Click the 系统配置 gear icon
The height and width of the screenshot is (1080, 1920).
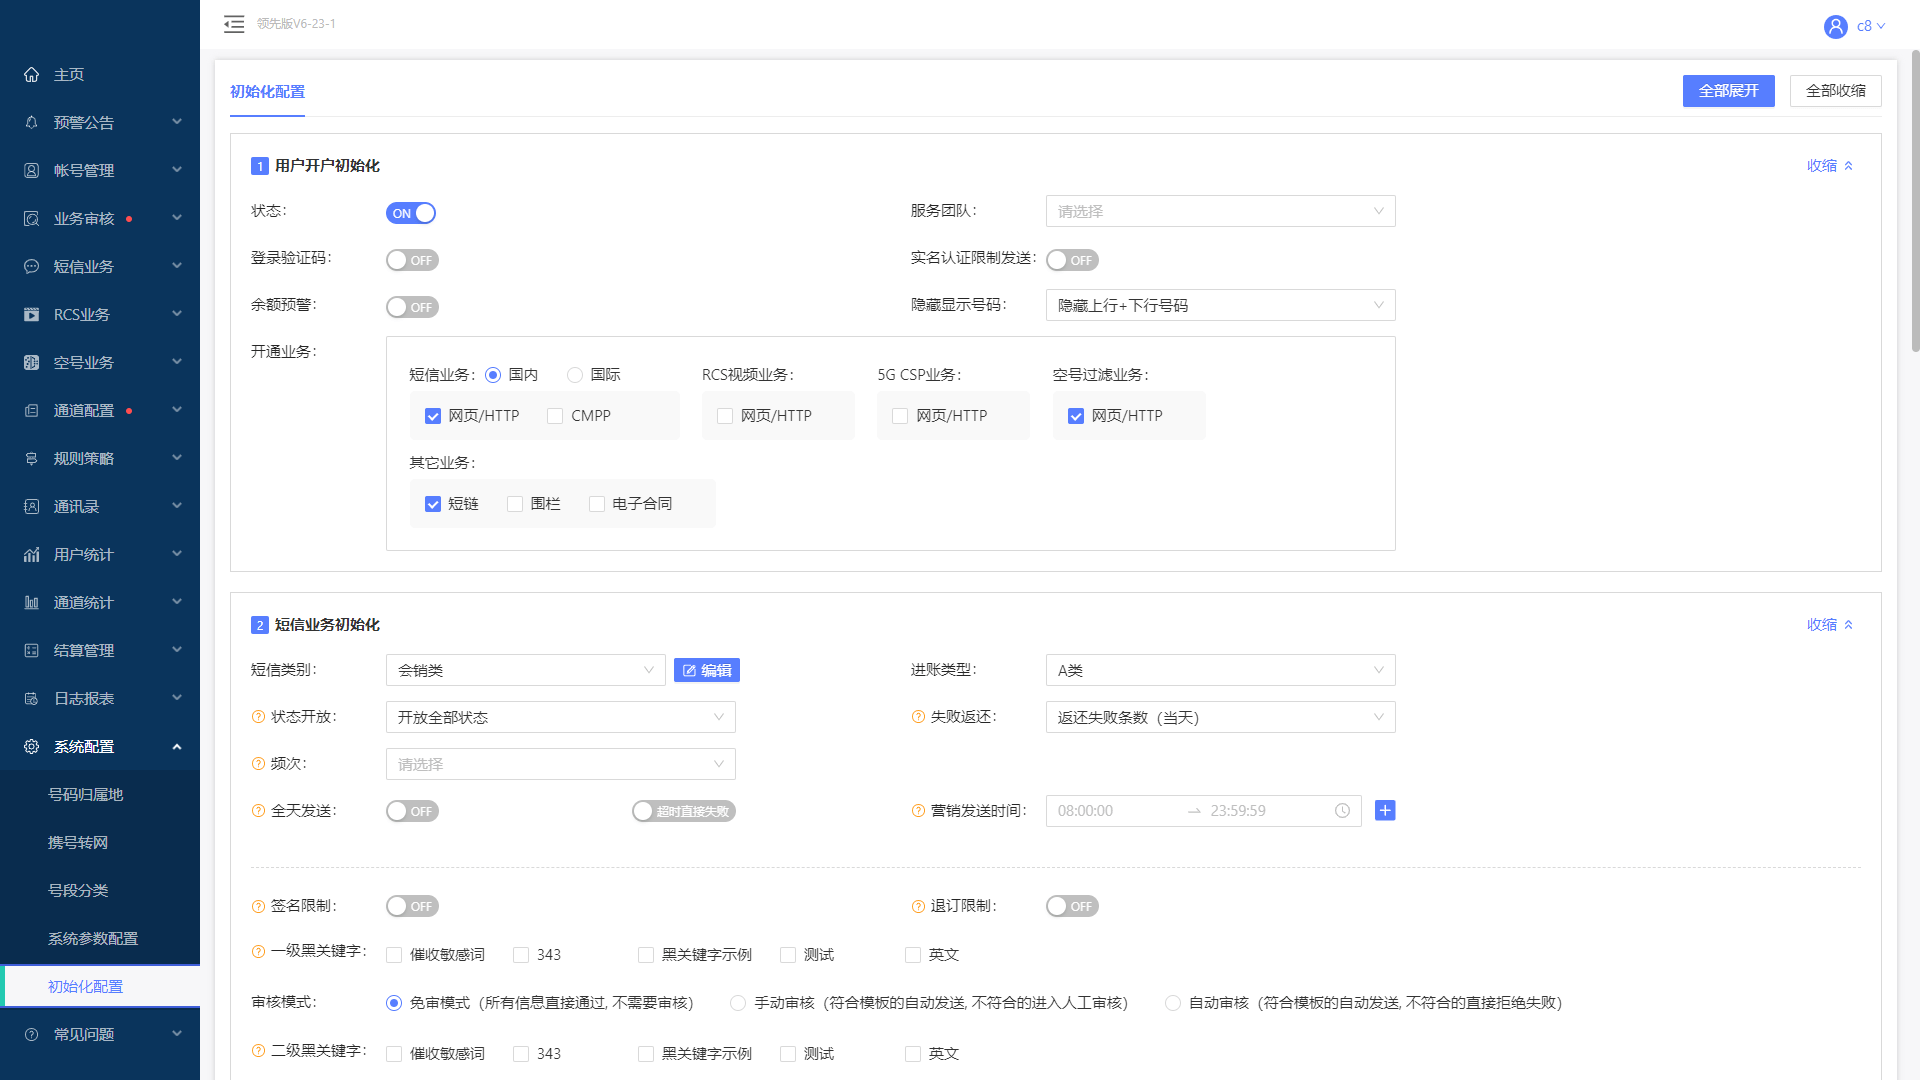coord(32,747)
